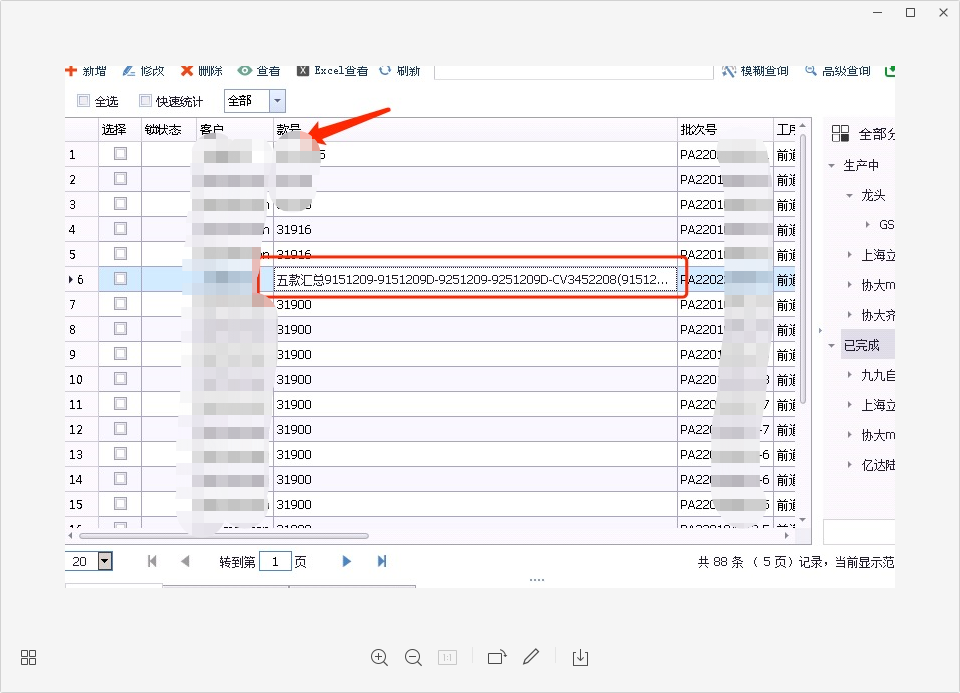Select the 龙头 tree item
Screen dimensions: 960x693
click(873, 196)
